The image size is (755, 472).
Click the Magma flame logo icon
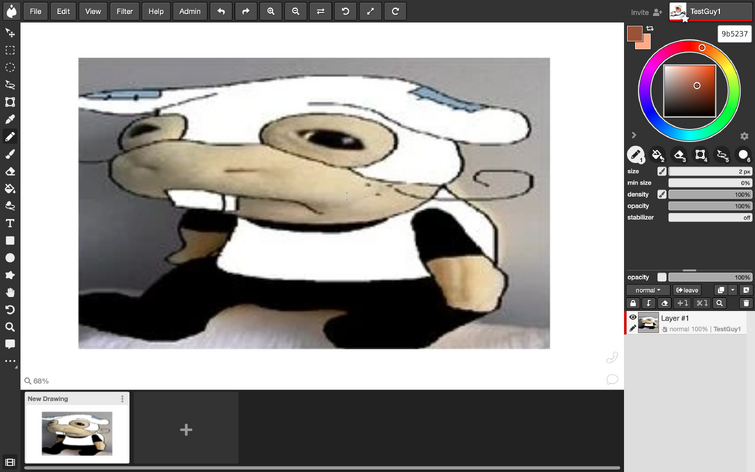point(11,11)
